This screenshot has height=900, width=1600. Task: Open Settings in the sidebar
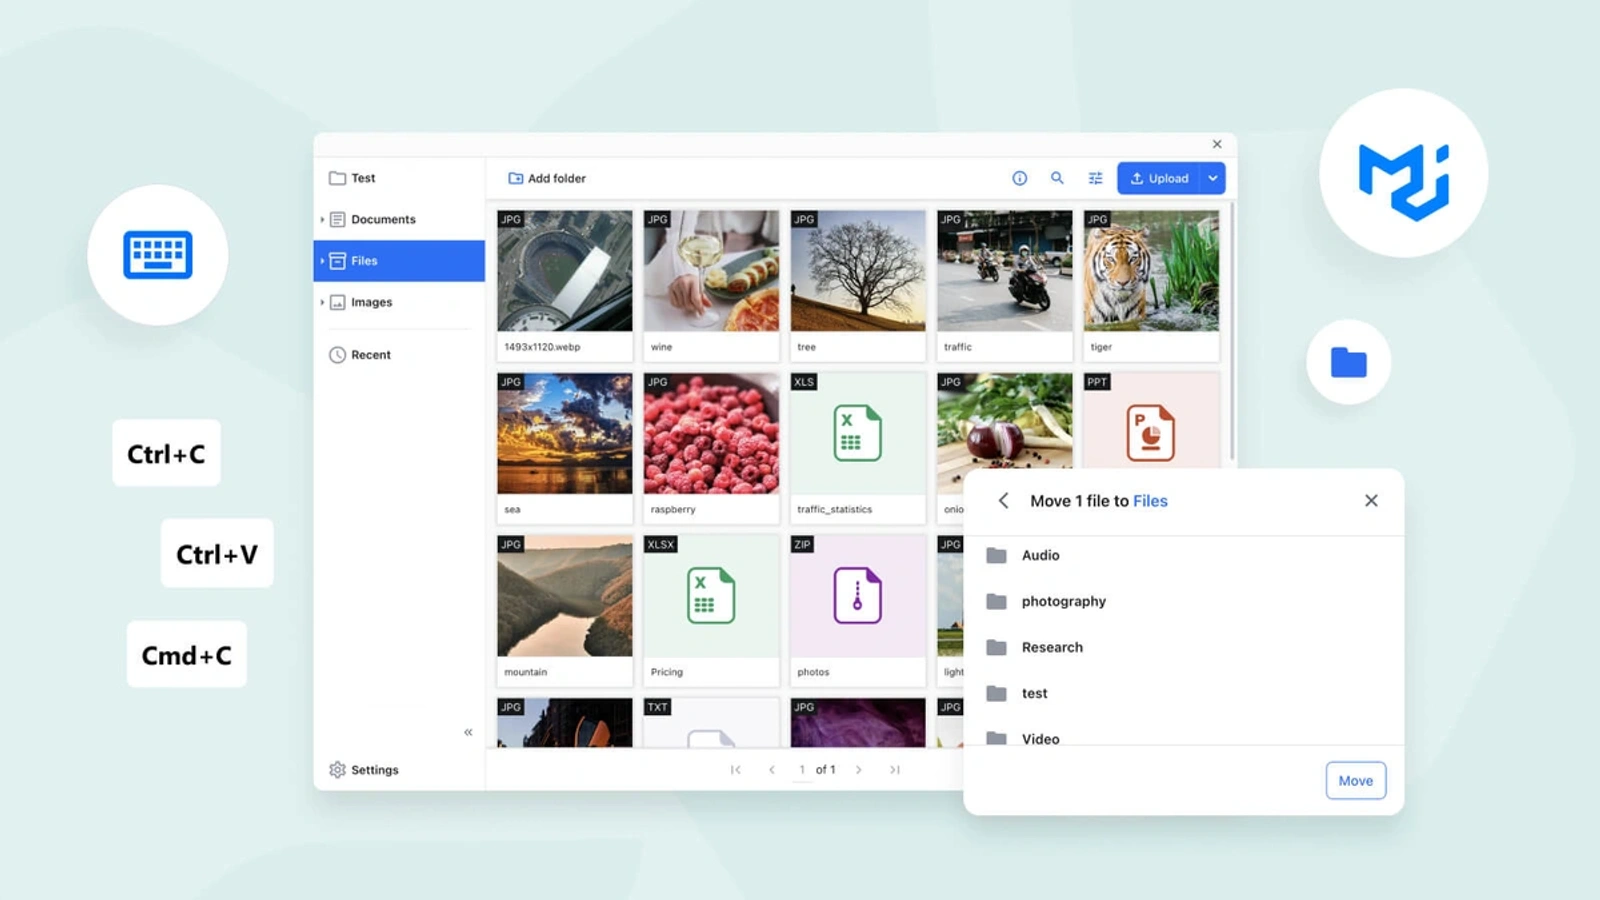364,770
